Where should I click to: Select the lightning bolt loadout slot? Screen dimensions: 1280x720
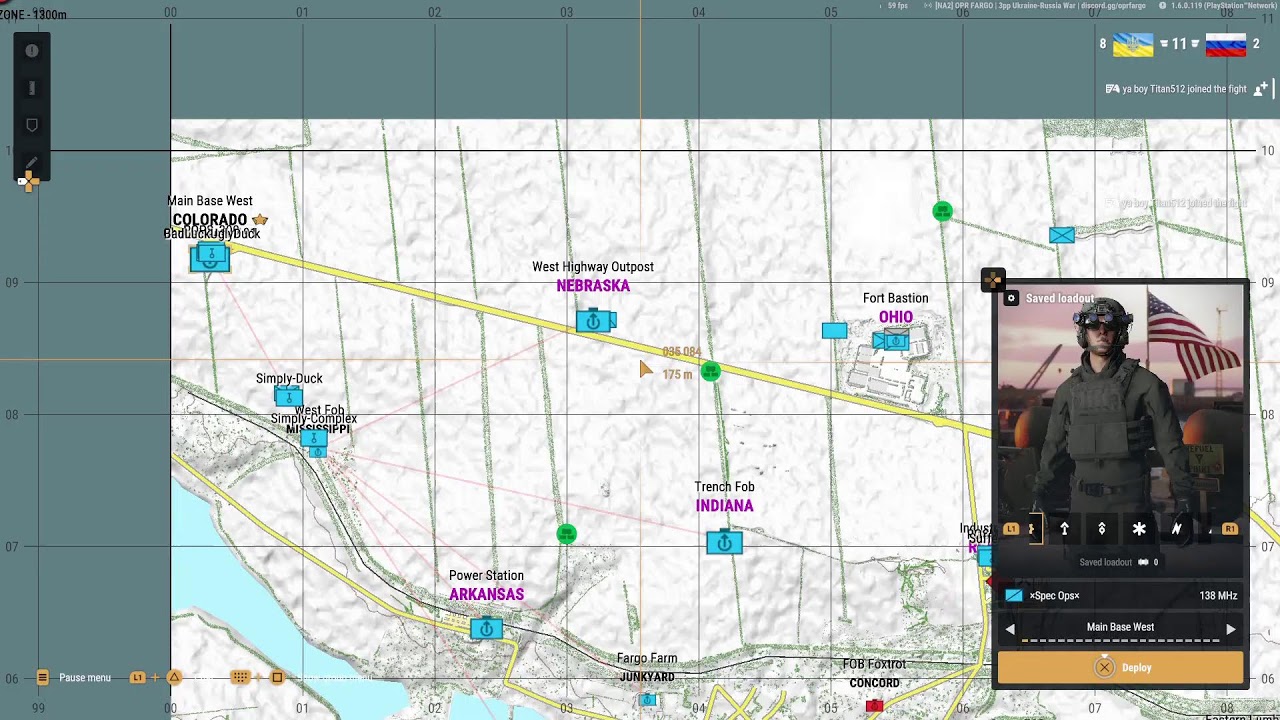coord(1177,529)
